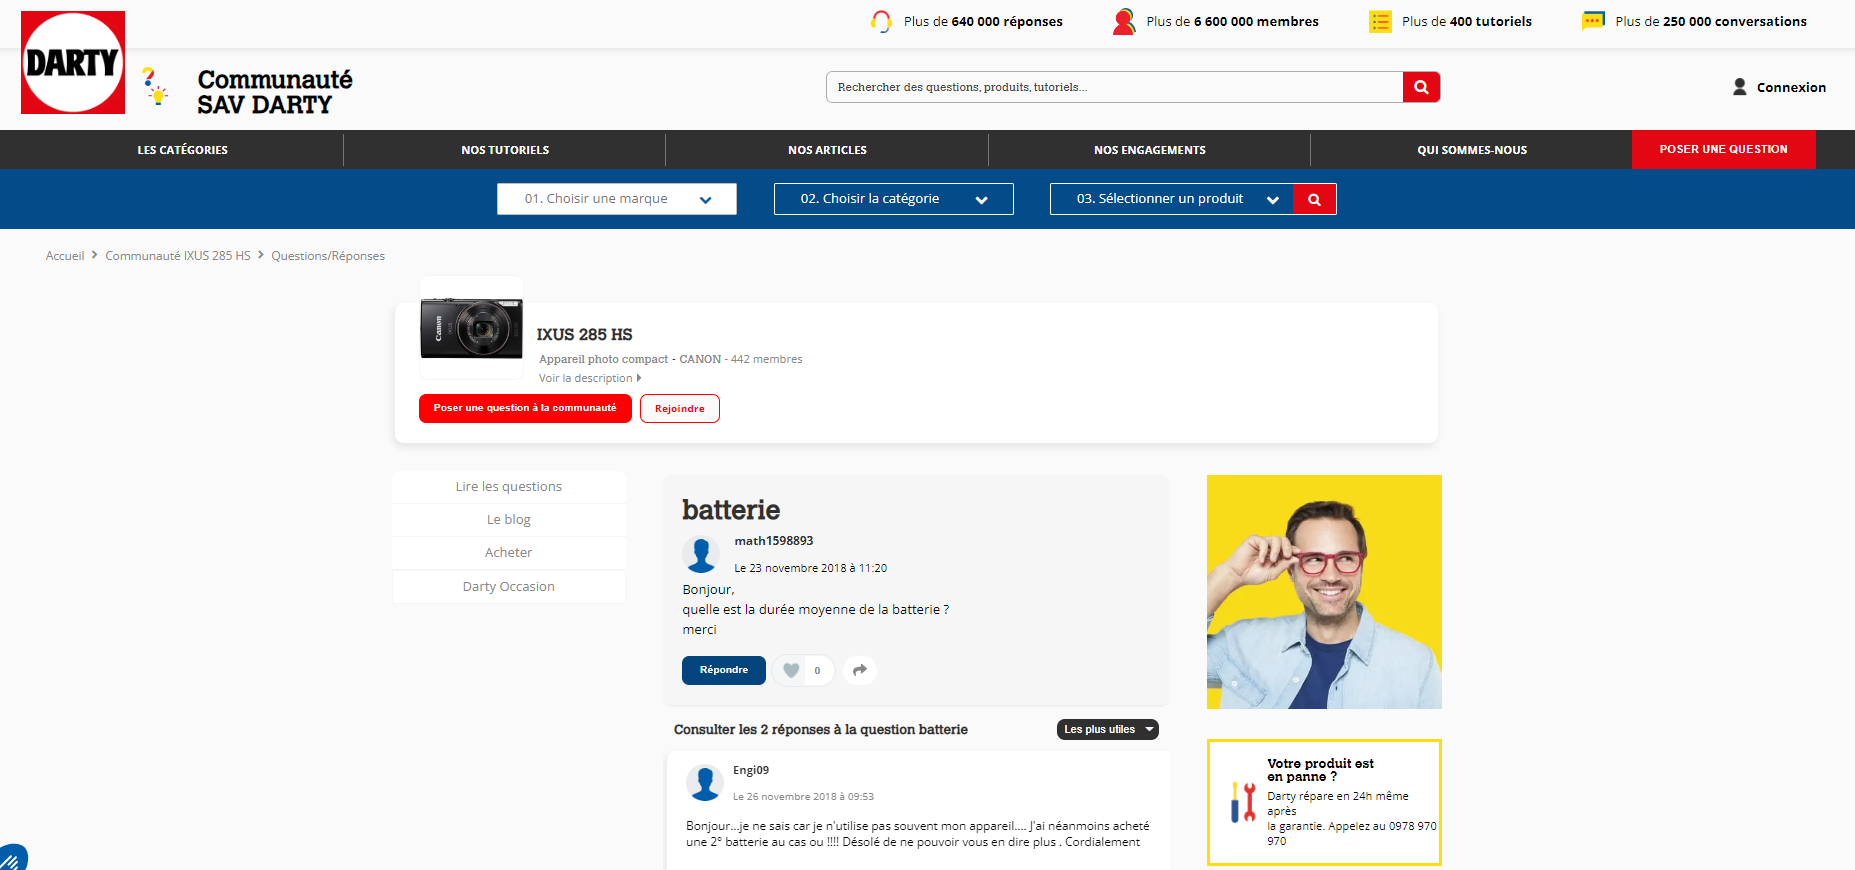Click the Rejoindre button

[x=680, y=408]
